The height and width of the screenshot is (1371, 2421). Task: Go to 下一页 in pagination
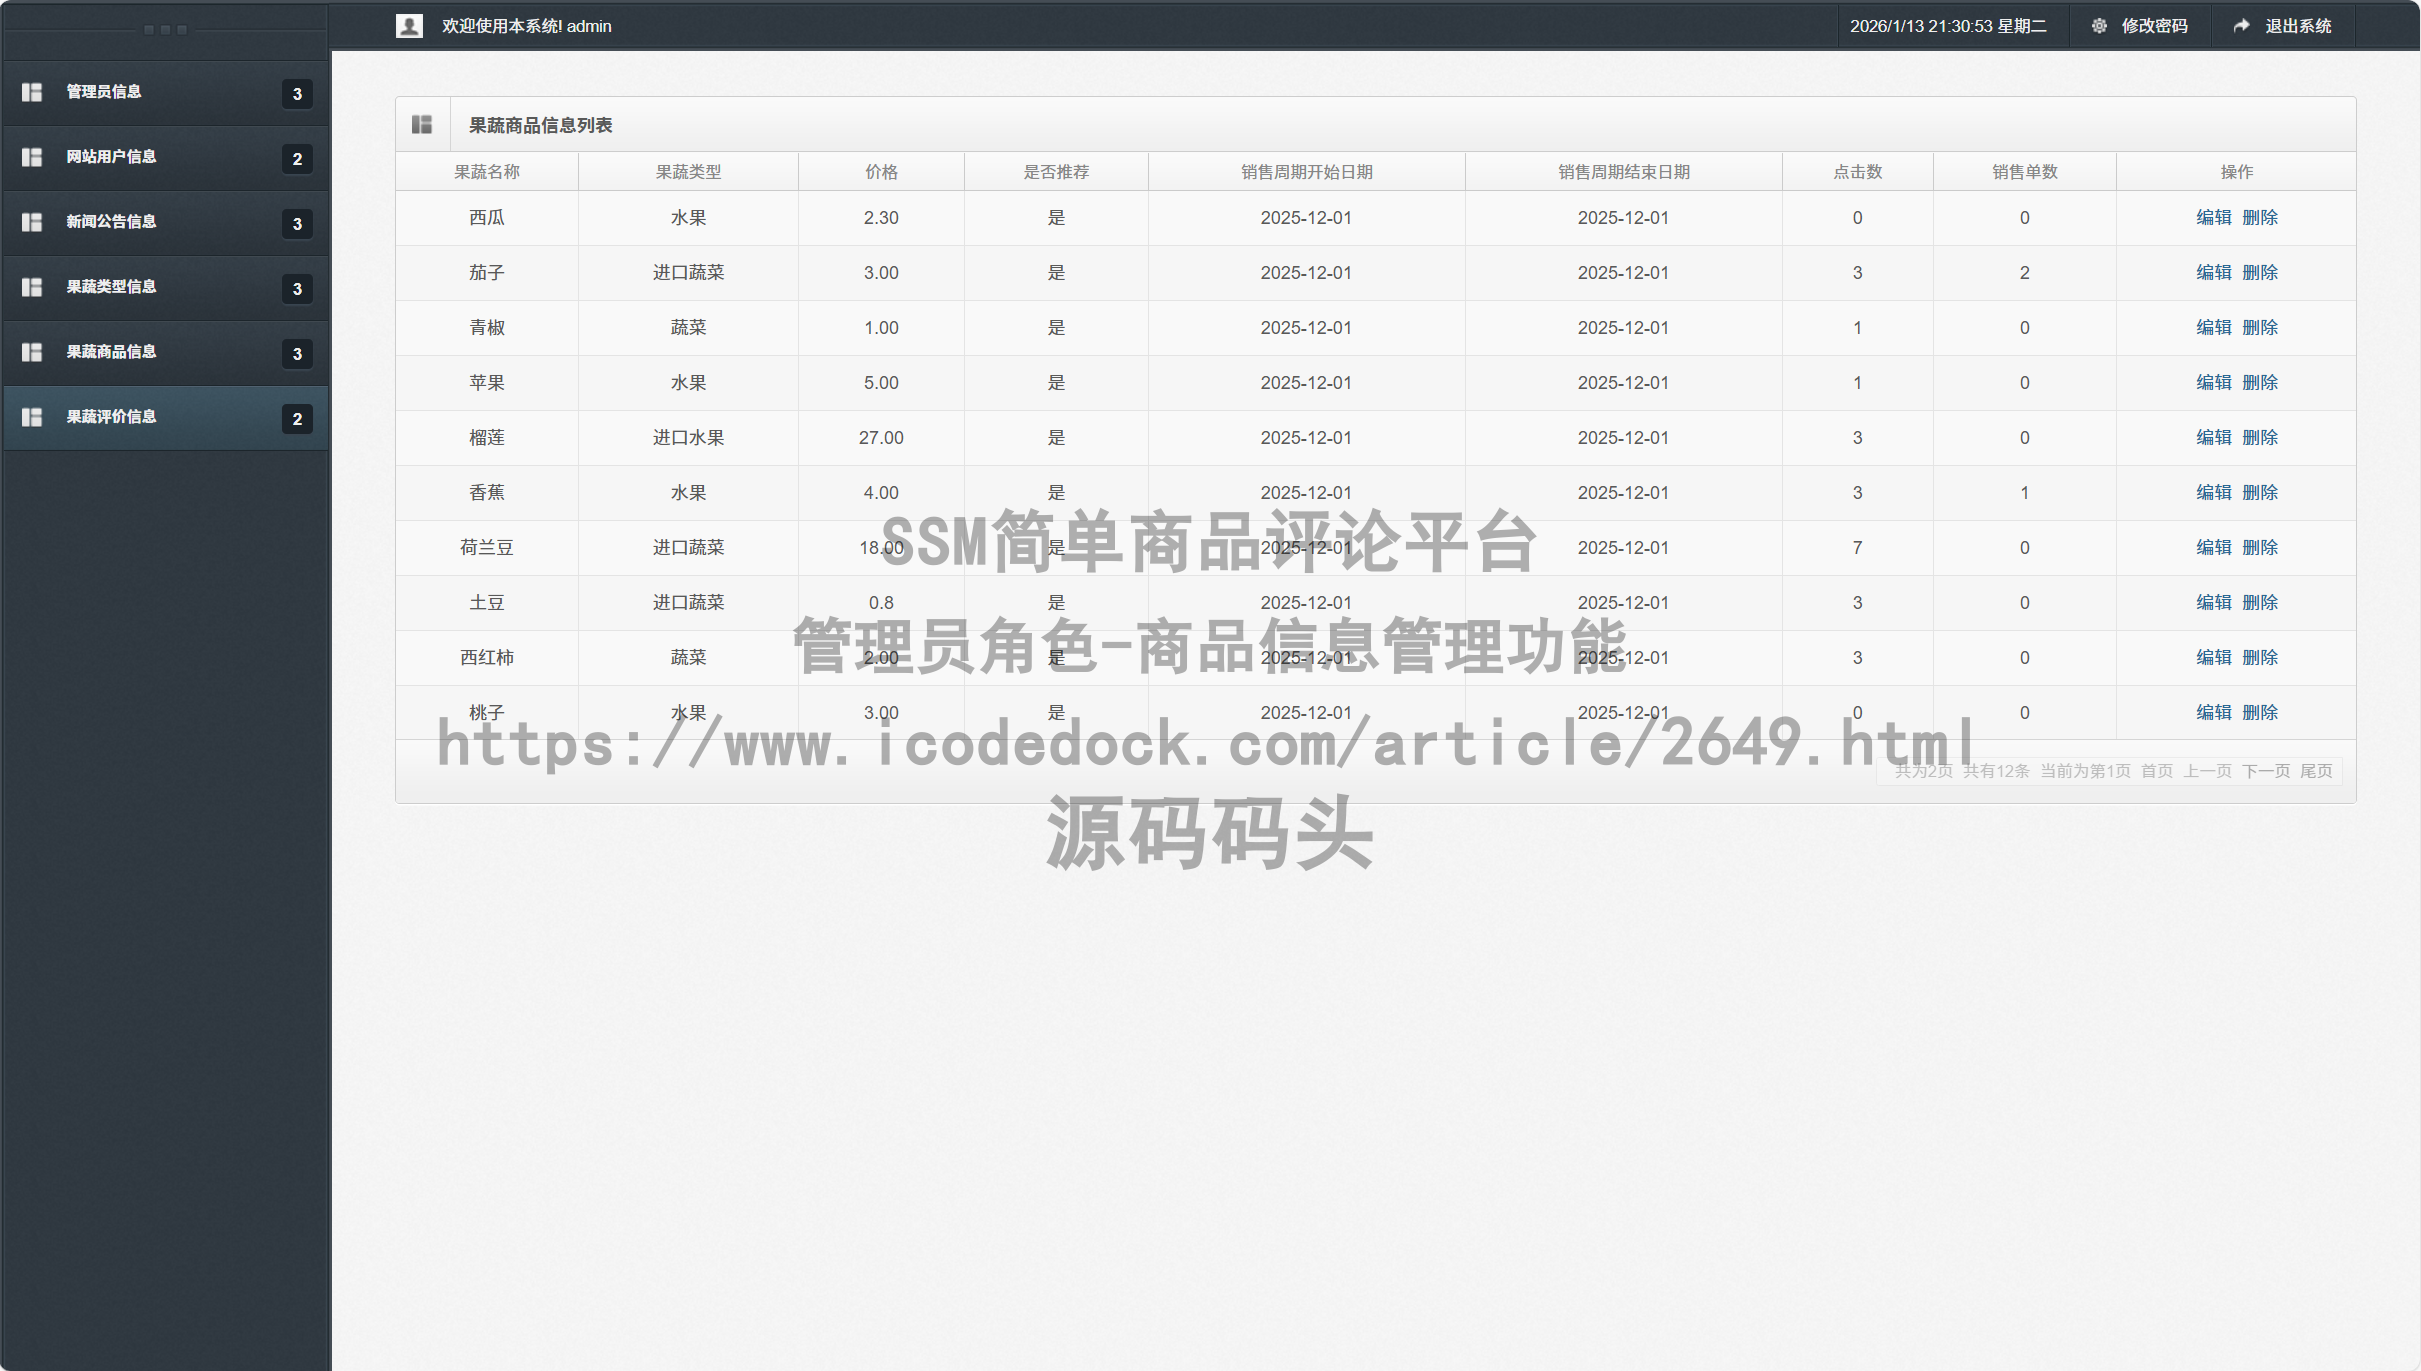coord(2266,771)
